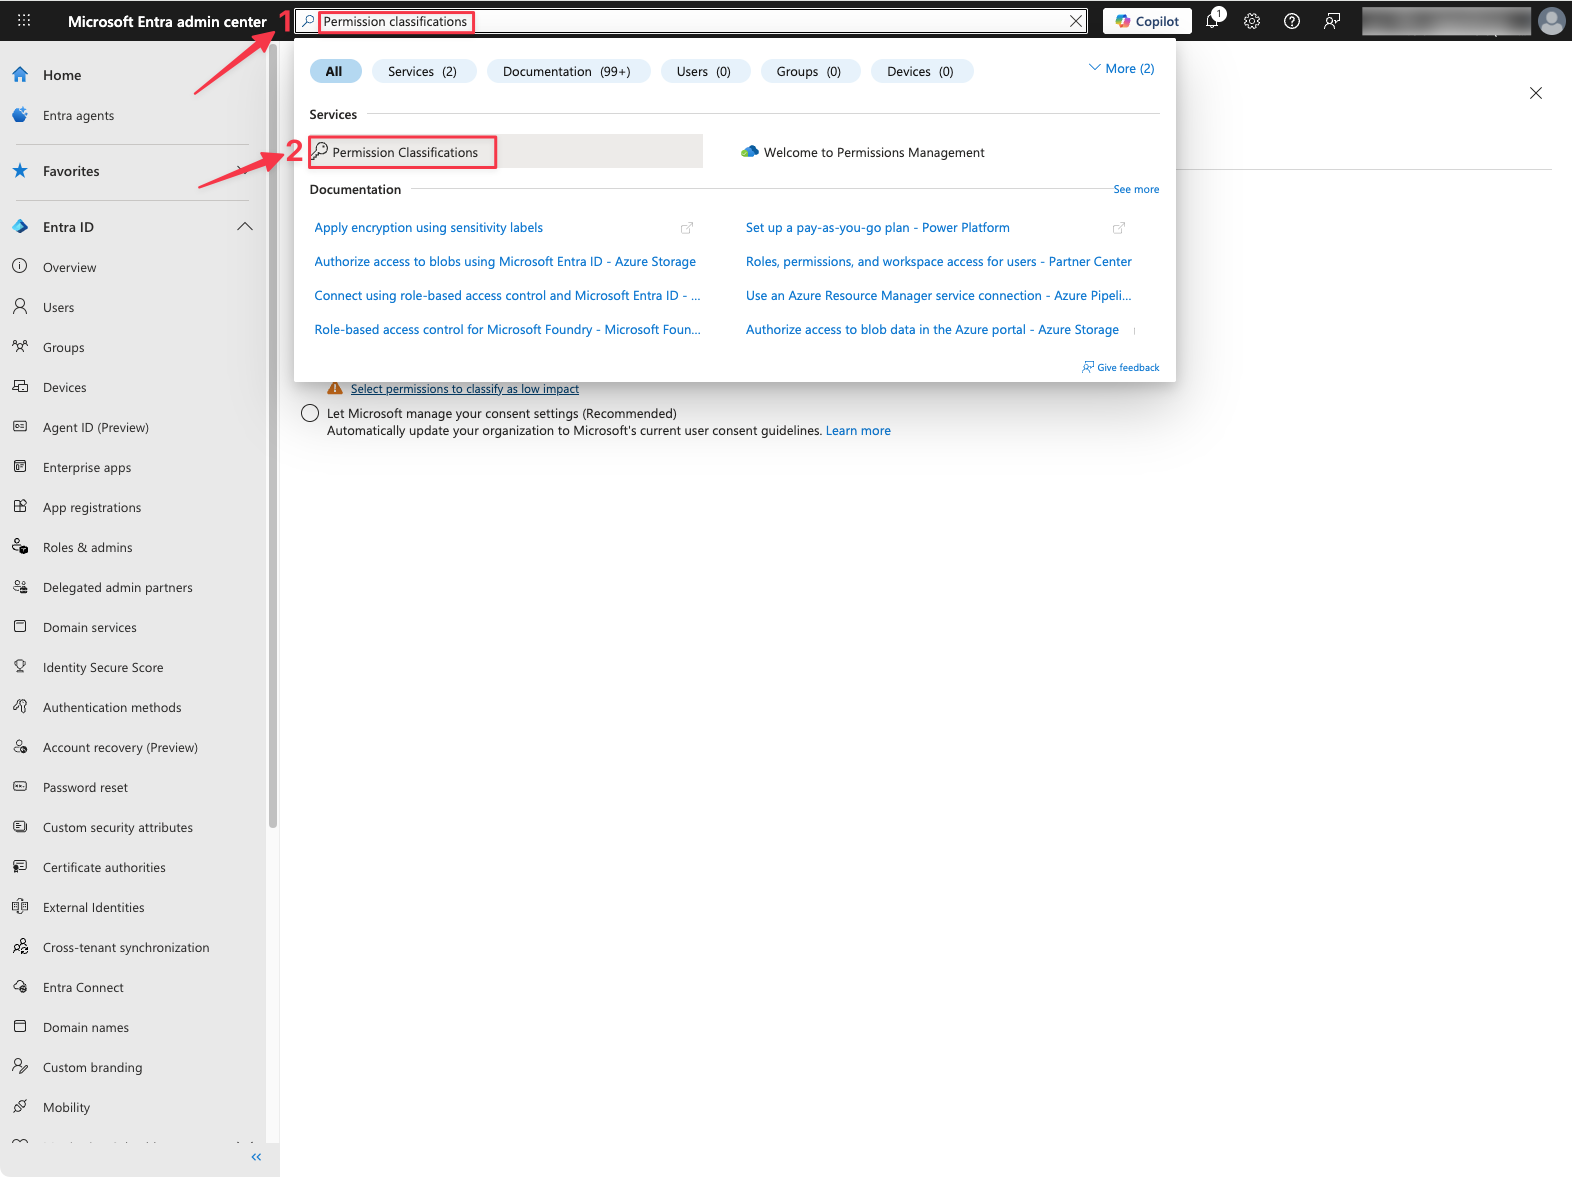Open Domain names in sidebar
This screenshot has height=1177, width=1572.
pyautogui.click(x=86, y=1027)
